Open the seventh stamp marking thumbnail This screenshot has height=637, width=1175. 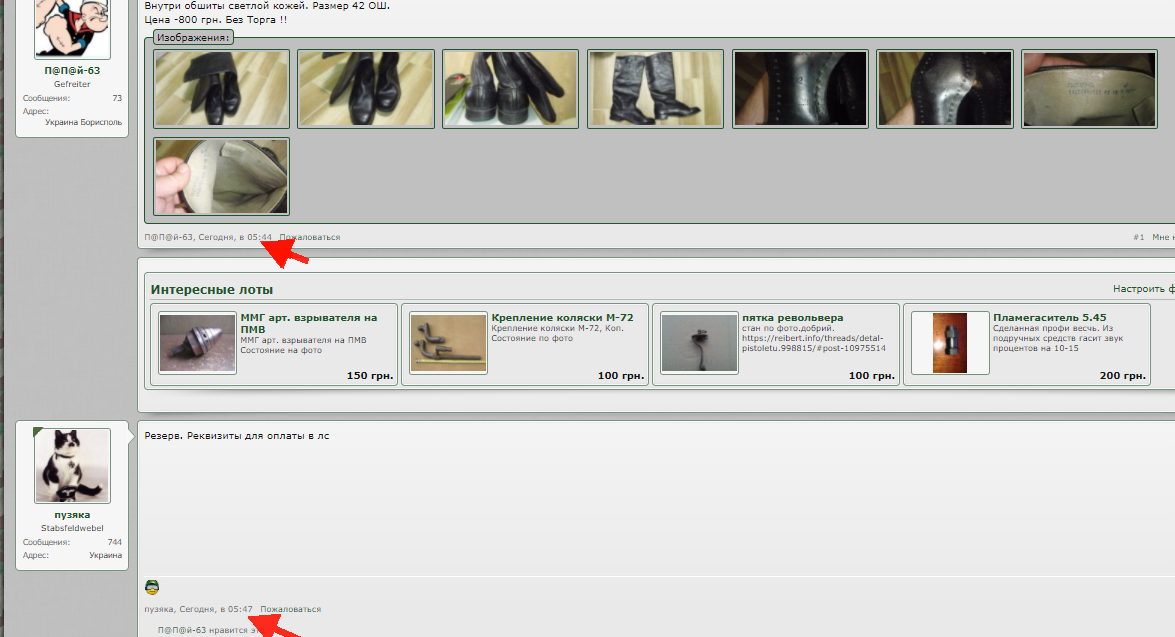pyautogui.click(x=1090, y=89)
